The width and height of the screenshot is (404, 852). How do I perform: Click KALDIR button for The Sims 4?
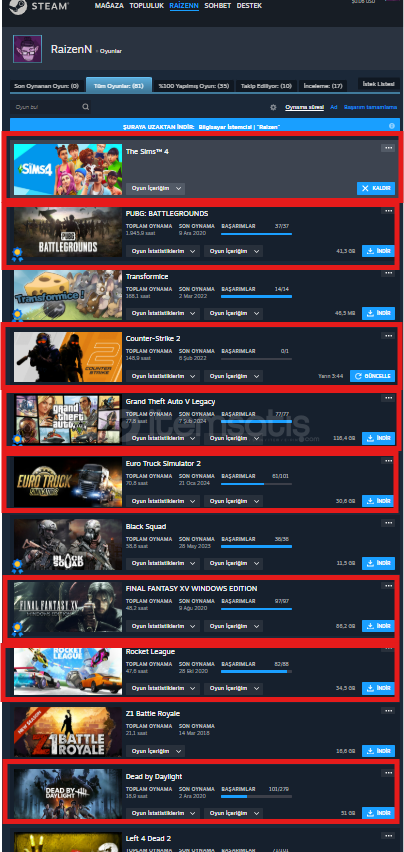point(376,188)
